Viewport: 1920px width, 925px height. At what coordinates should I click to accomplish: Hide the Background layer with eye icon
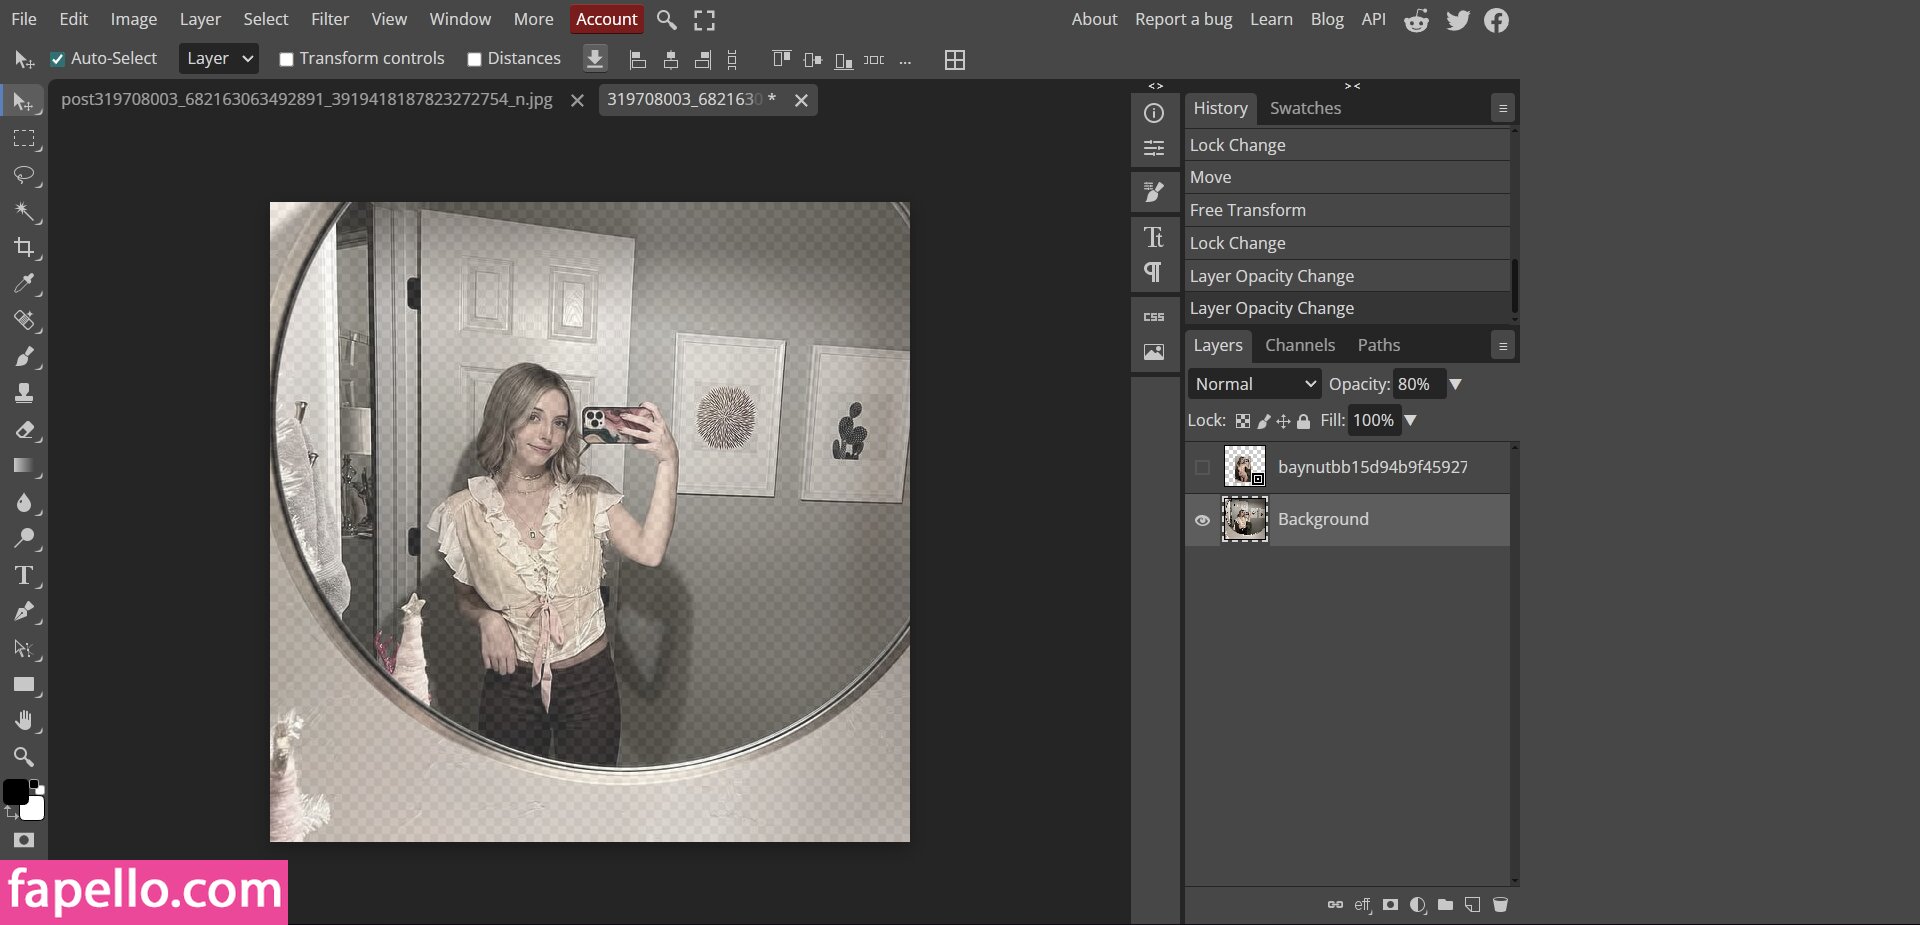tap(1202, 520)
